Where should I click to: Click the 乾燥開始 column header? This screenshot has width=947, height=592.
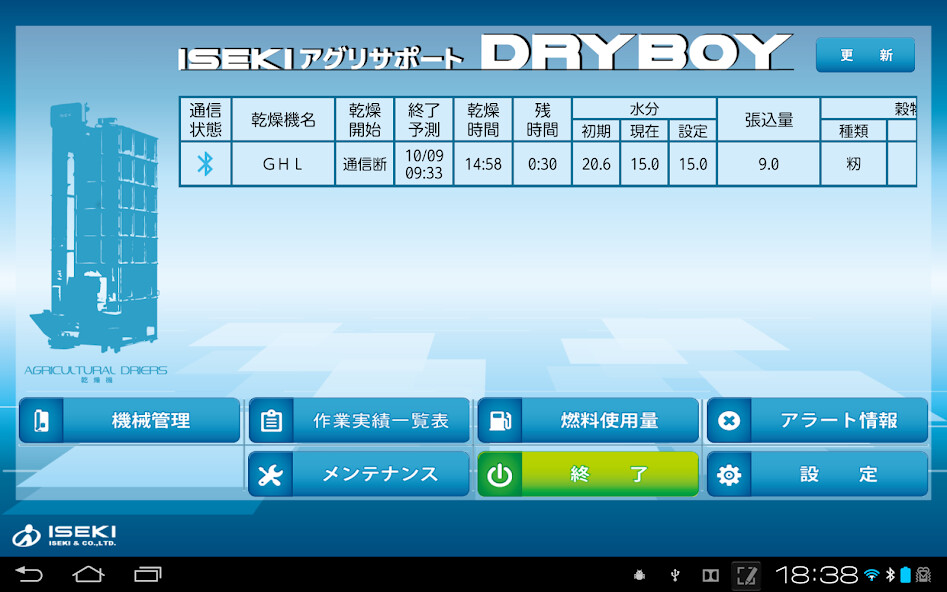pyautogui.click(x=364, y=120)
